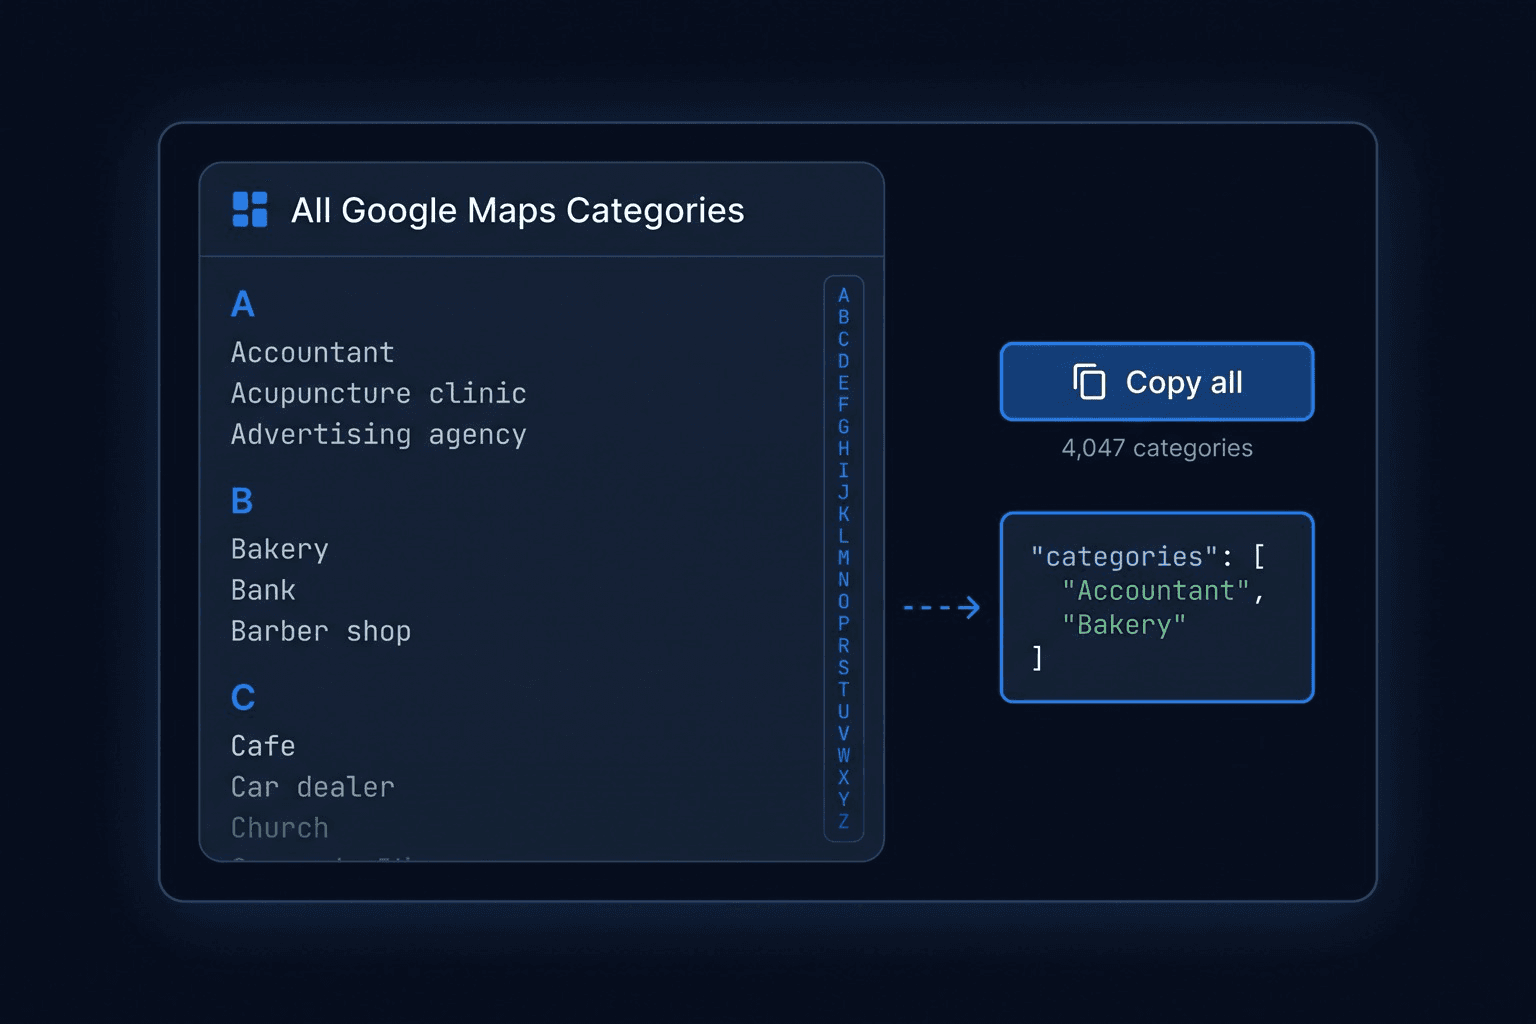Image resolution: width=1536 pixels, height=1024 pixels.
Task: Jump to letter I in alphabet index
Action: pyautogui.click(x=844, y=470)
